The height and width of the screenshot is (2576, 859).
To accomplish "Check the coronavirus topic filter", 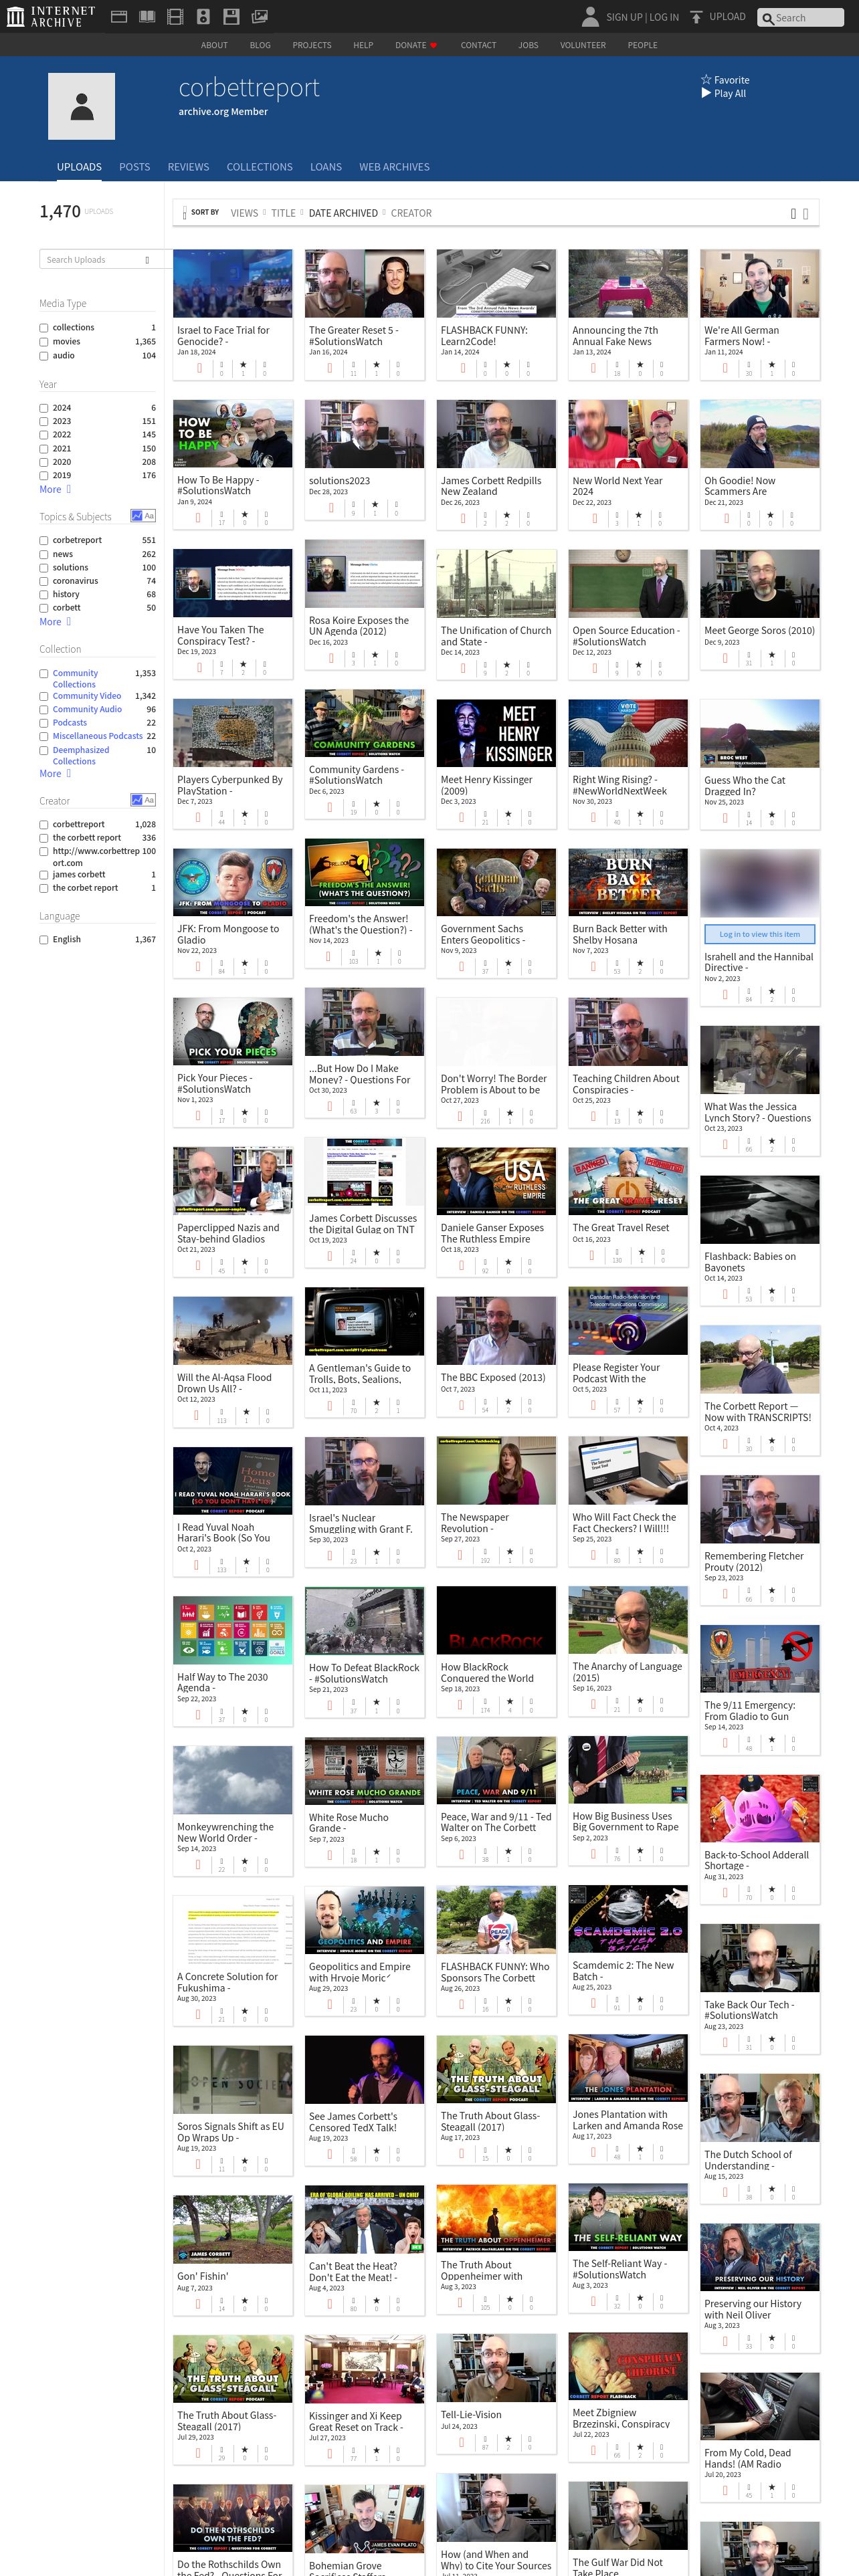I will pyautogui.click(x=44, y=581).
